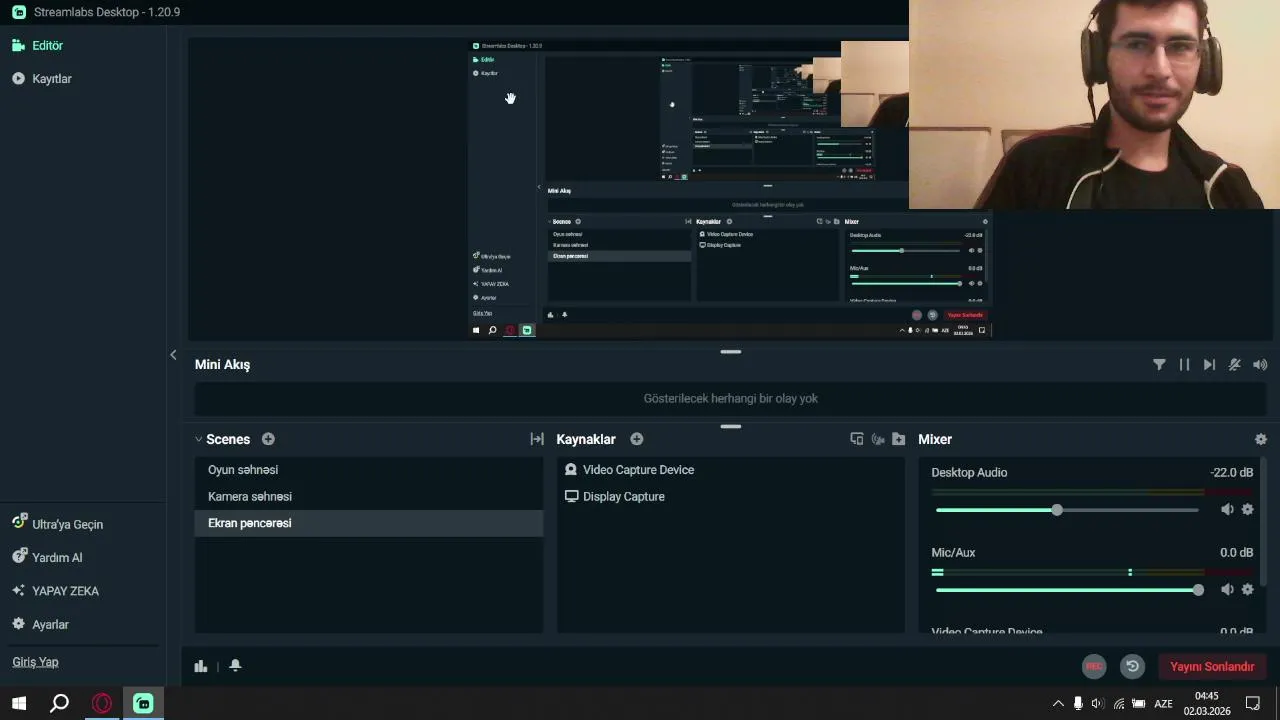1280x720 pixels.
Task: Add a new source in Kaynaklar
Action: (x=637, y=439)
